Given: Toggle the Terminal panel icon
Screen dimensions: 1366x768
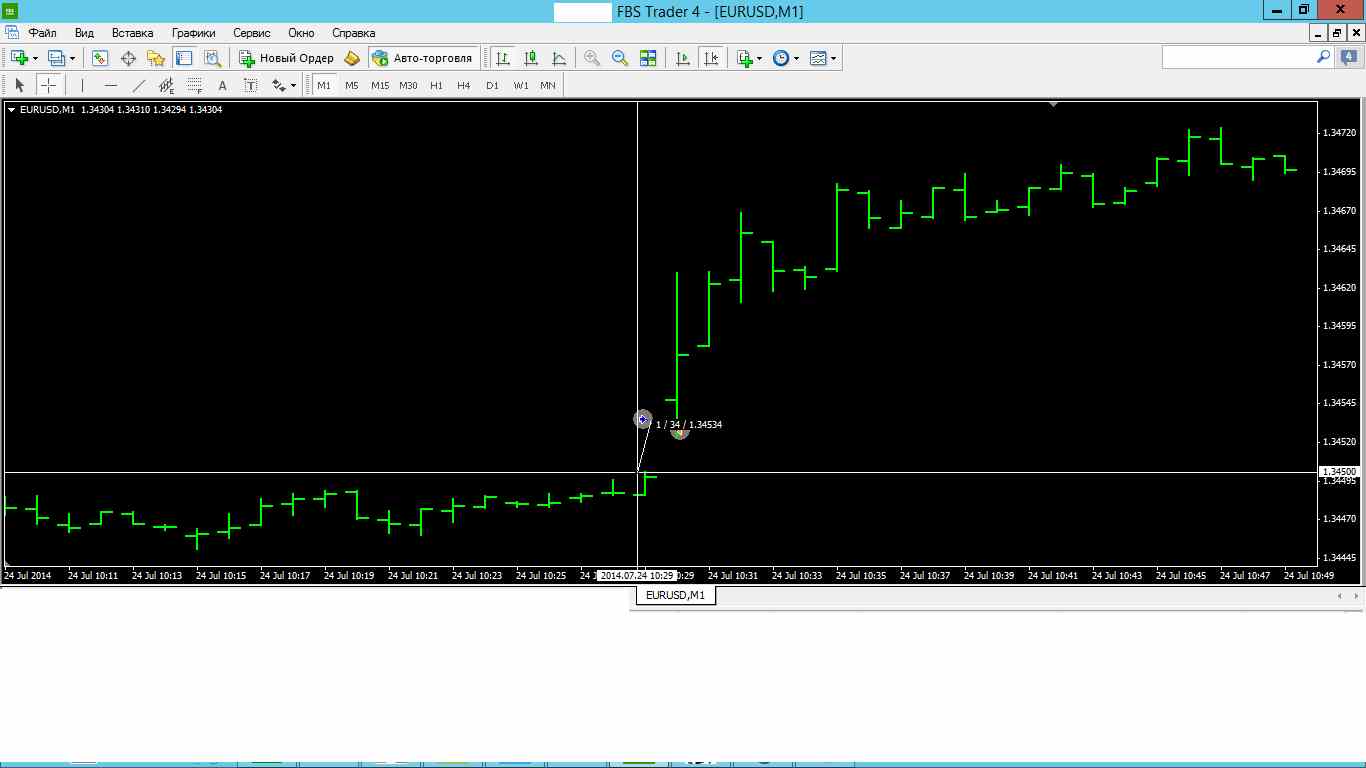Looking at the screenshot, I should (183, 58).
